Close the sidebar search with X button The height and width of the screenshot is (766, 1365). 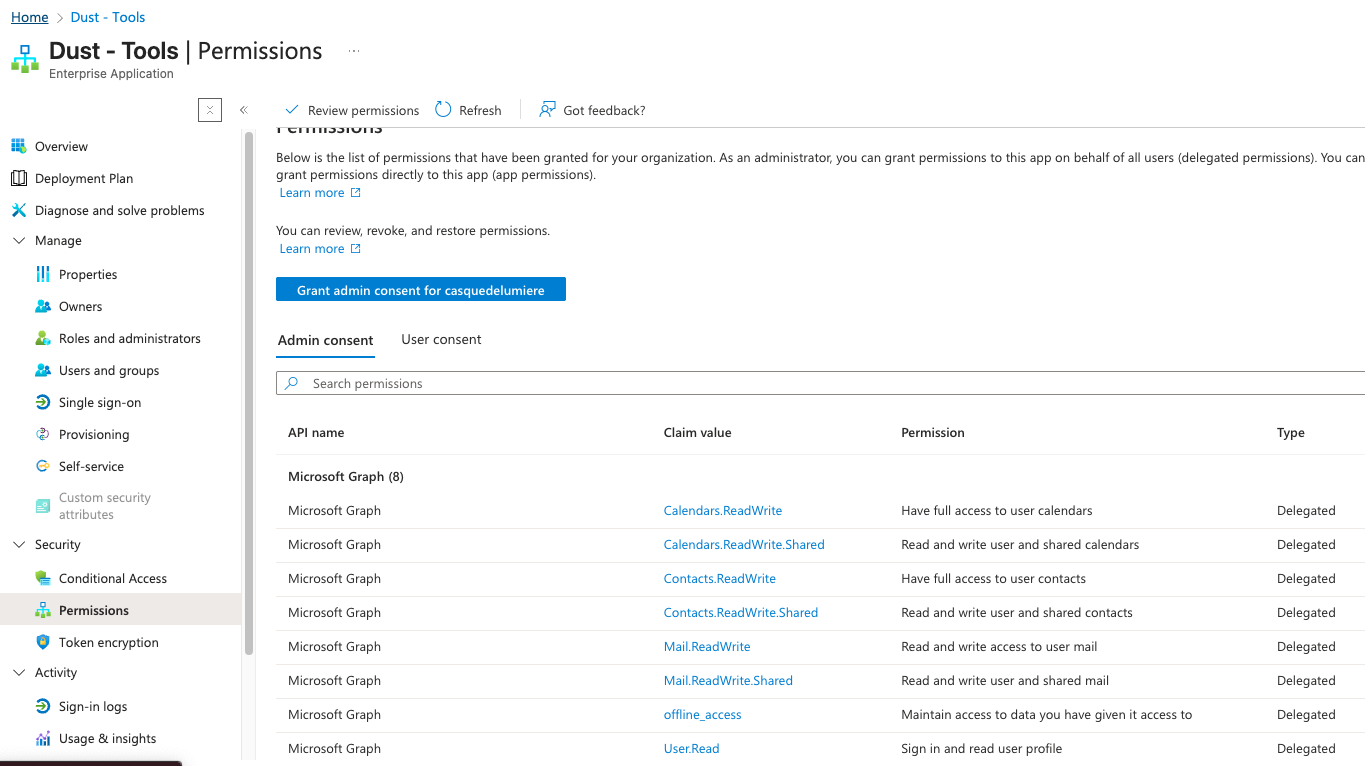point(209,110)
